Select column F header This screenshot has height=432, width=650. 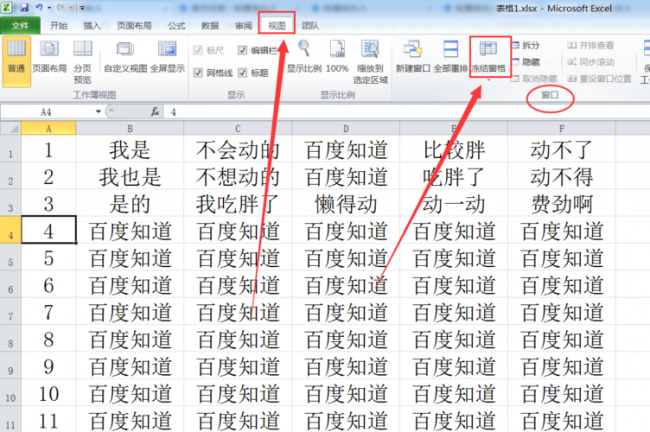[x=562, y=129]
